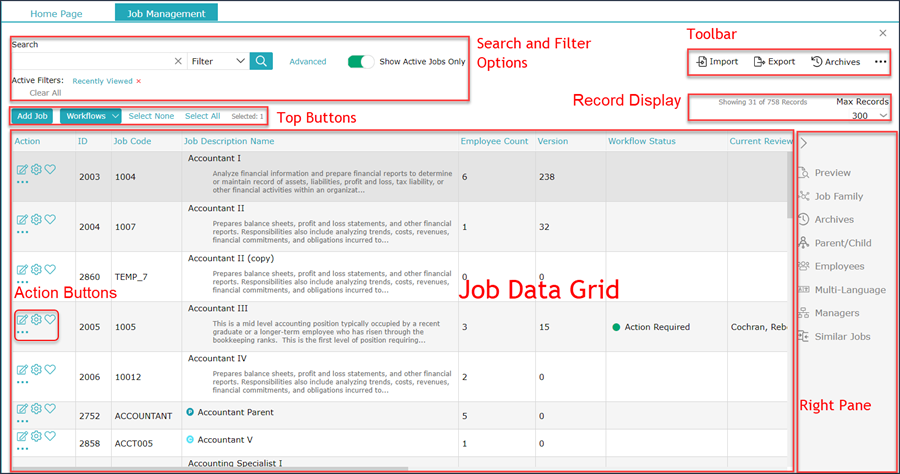Remove the Recently Viewed active filter
900x474 pixels.
pyautogui.click(x=138, y=81)
